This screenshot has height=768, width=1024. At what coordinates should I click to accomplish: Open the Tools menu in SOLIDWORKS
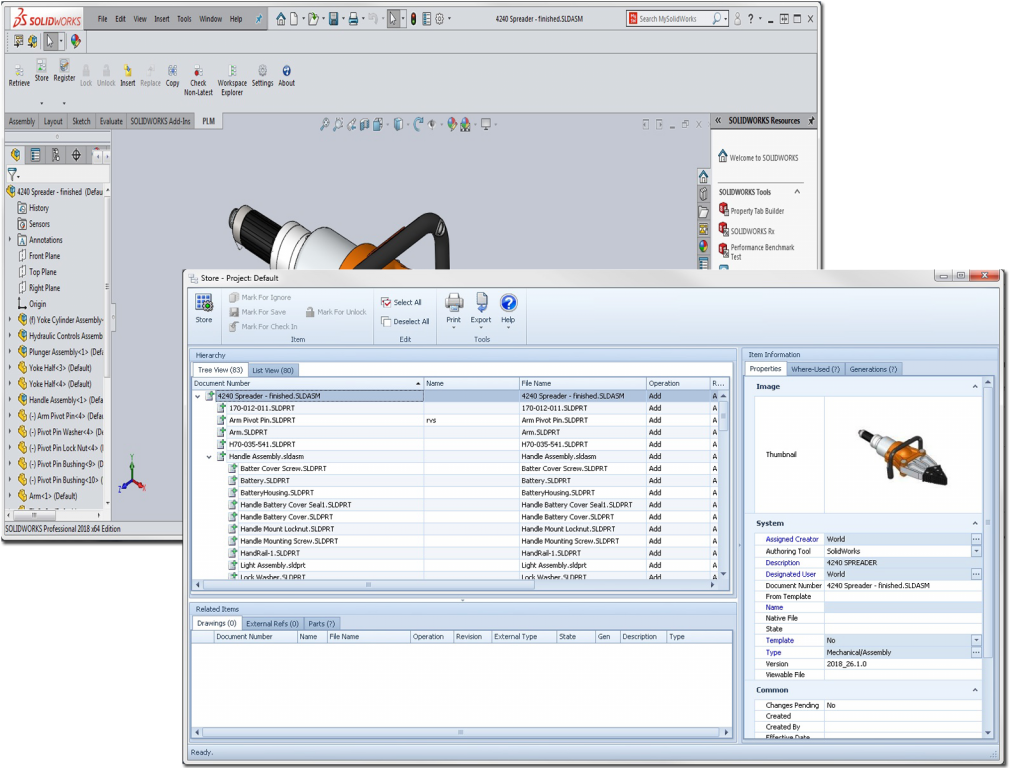point(184,19)
